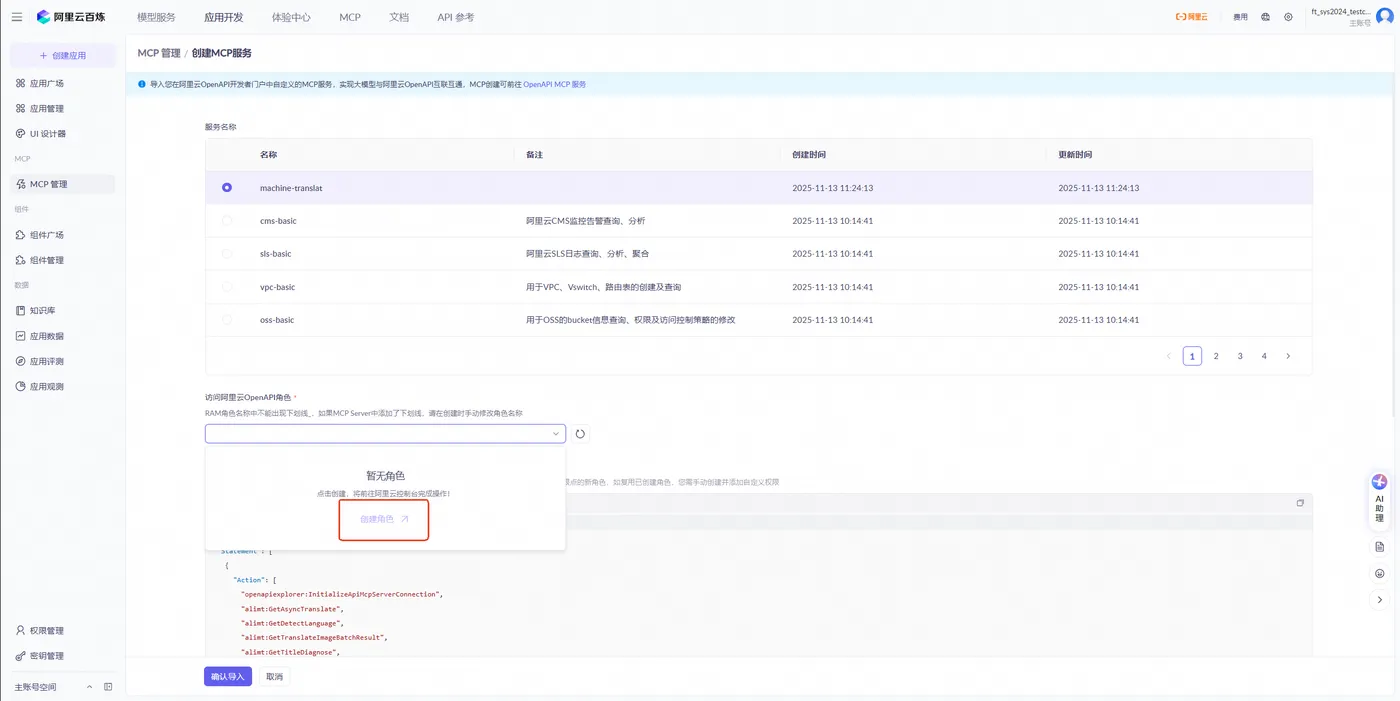Open settings gear icon in header
The width and height of the screenshot is (1400, 701).
(1288, 17)
